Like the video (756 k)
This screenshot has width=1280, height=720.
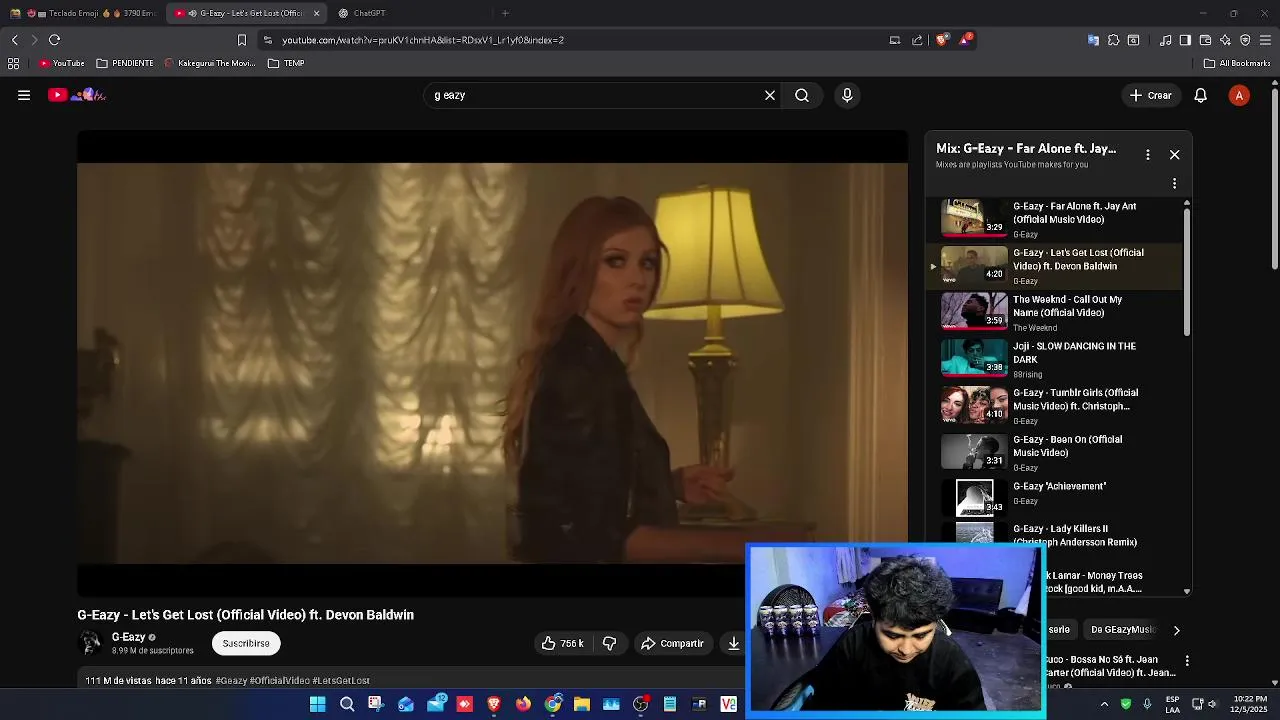click(562, 643)
